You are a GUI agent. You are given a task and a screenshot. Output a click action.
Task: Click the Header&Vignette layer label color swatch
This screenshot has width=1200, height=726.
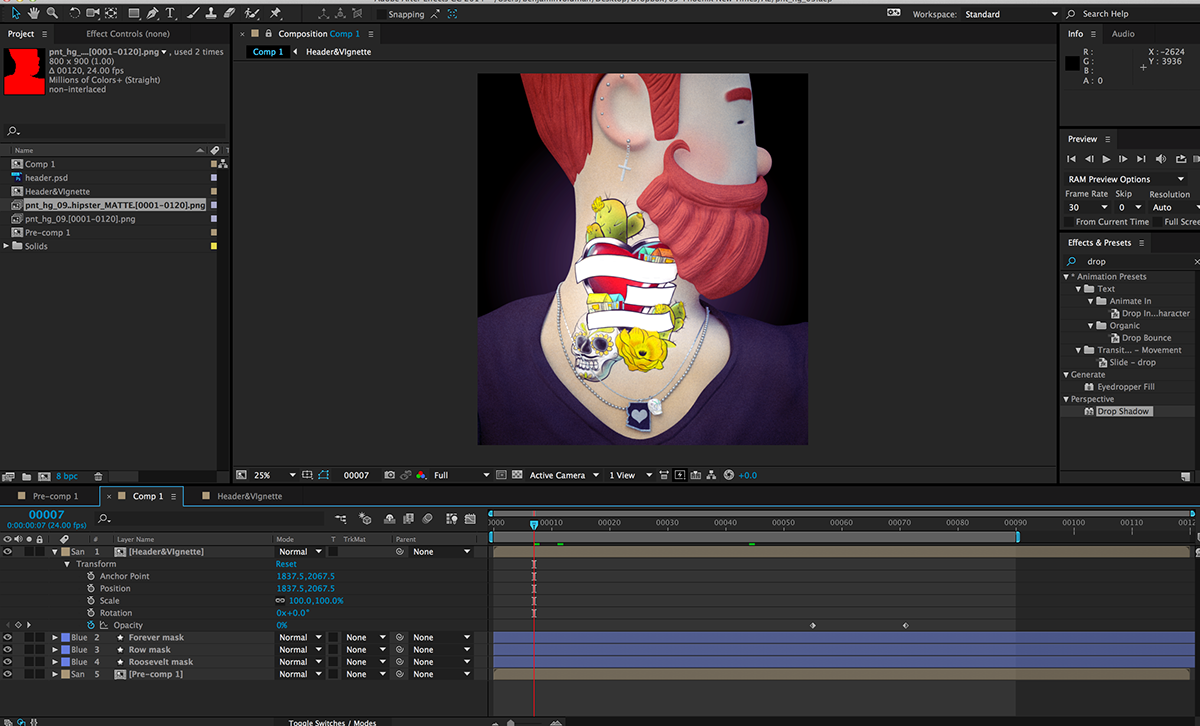pos(65,552)
